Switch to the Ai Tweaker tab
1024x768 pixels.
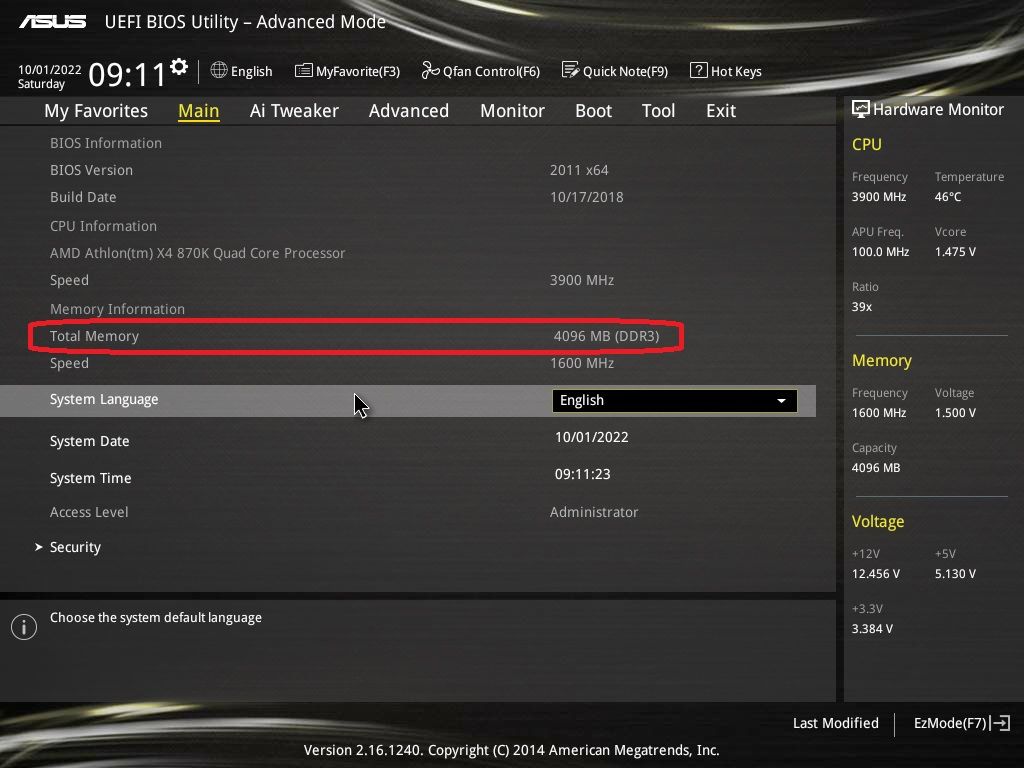click(x=294, y=111)
